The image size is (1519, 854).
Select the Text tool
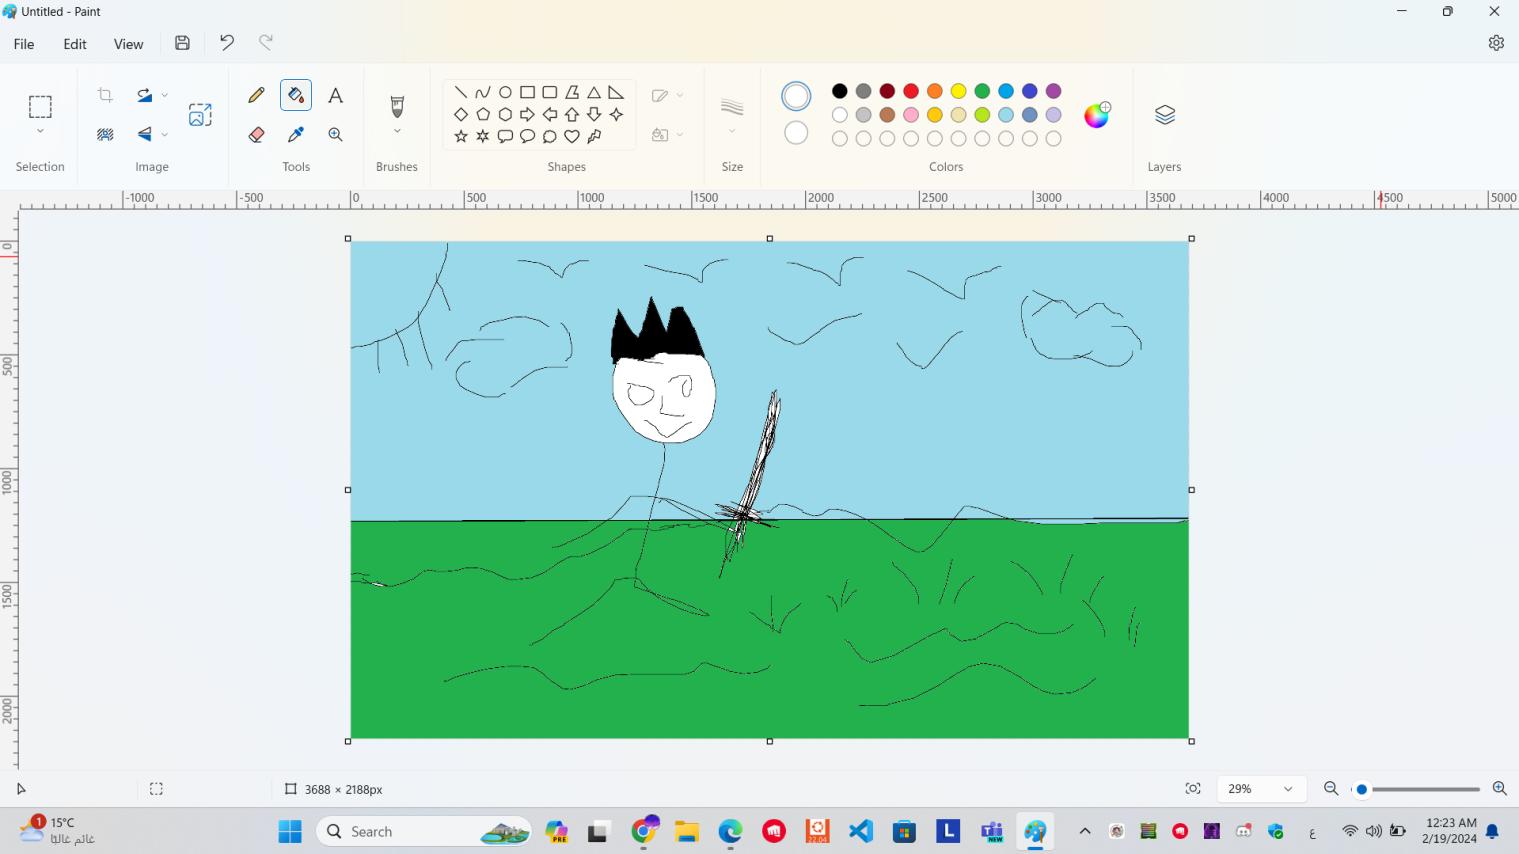click(336, 94)
